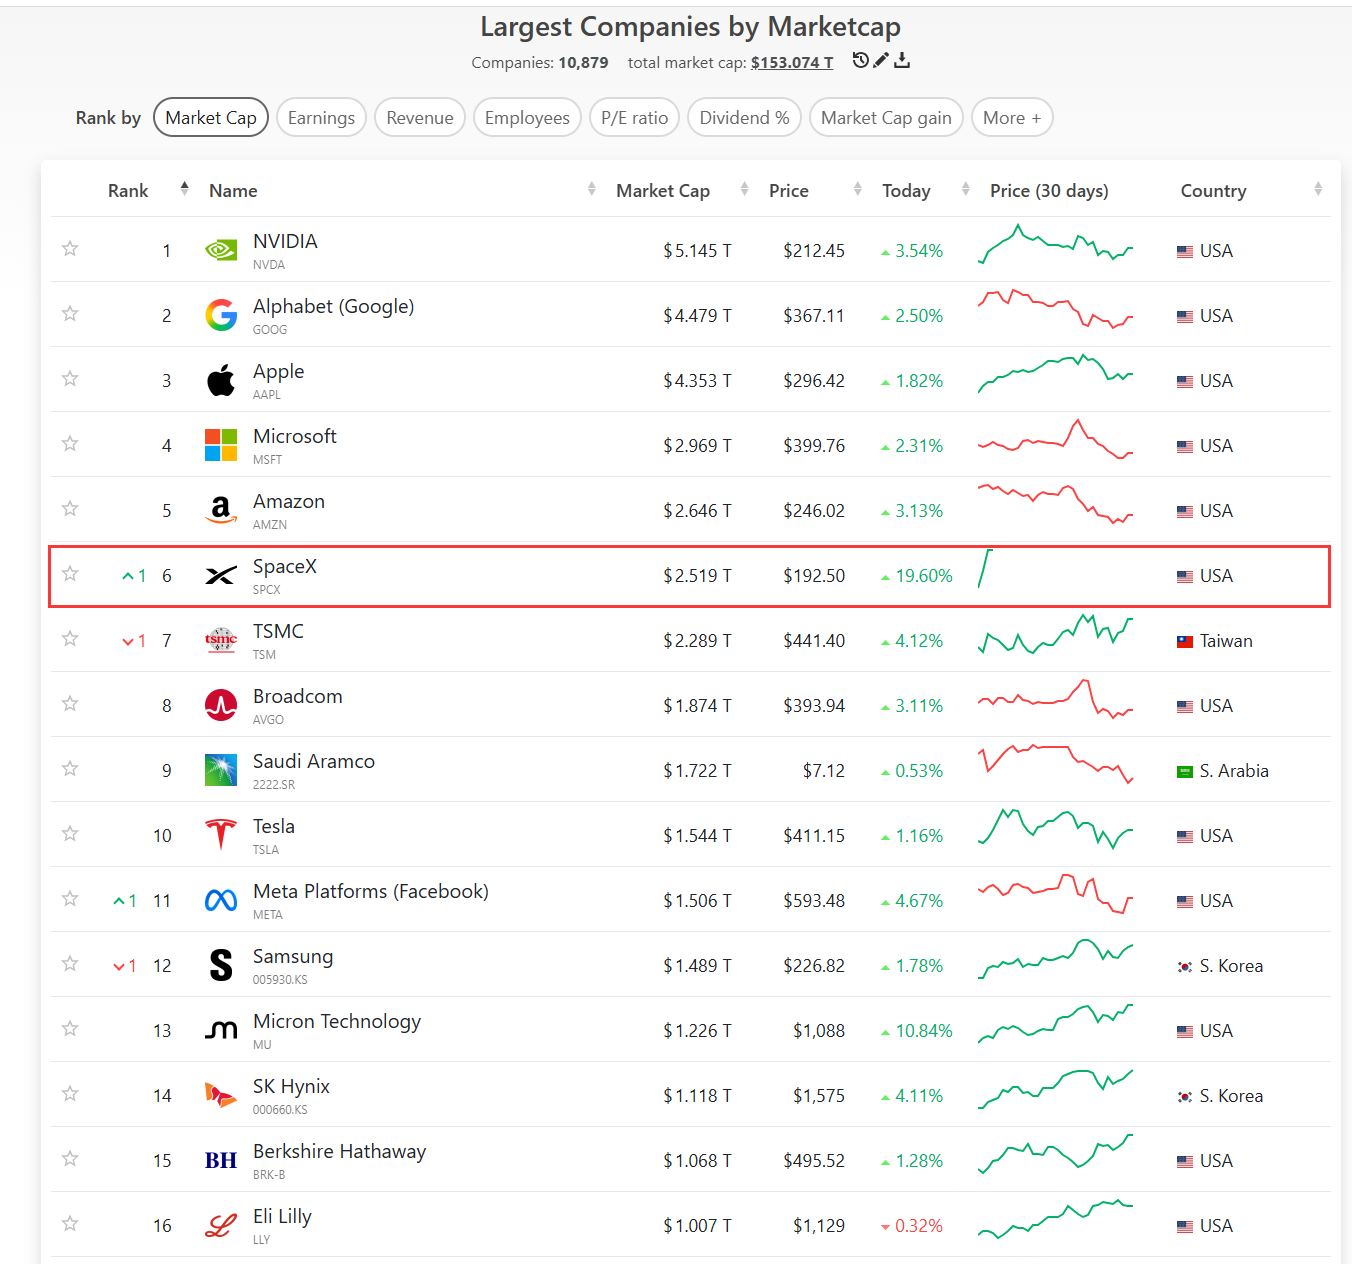Sort the table by Market Cap column arrows
Screen dimensions: 1352x1264
pyautogui.click(x=744, y=189)
